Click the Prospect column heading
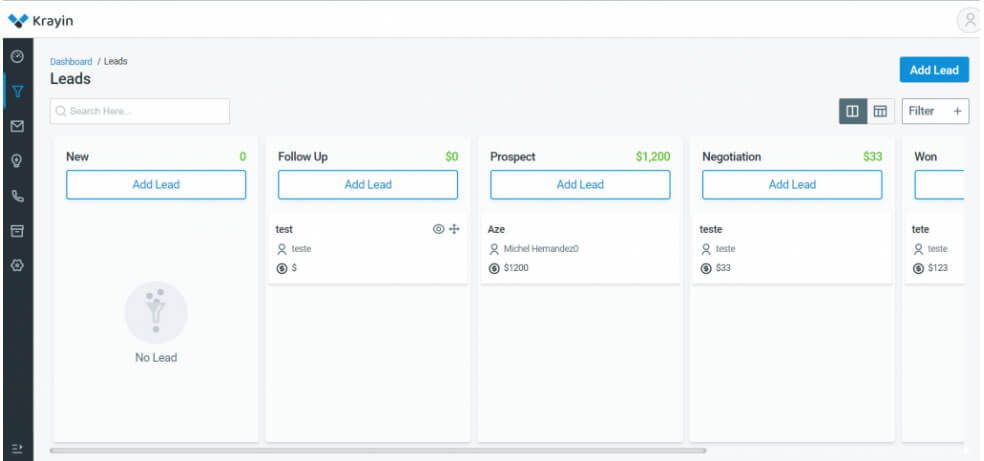Image resolution: width=984 pixels, height=461 pixels. click(513, 157)
